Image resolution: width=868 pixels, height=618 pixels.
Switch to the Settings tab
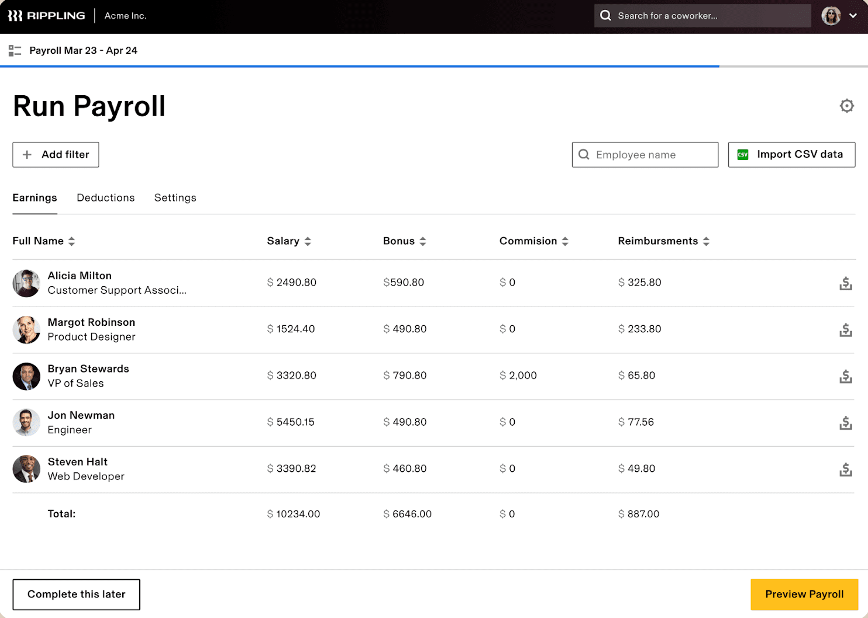coord(175,198)
